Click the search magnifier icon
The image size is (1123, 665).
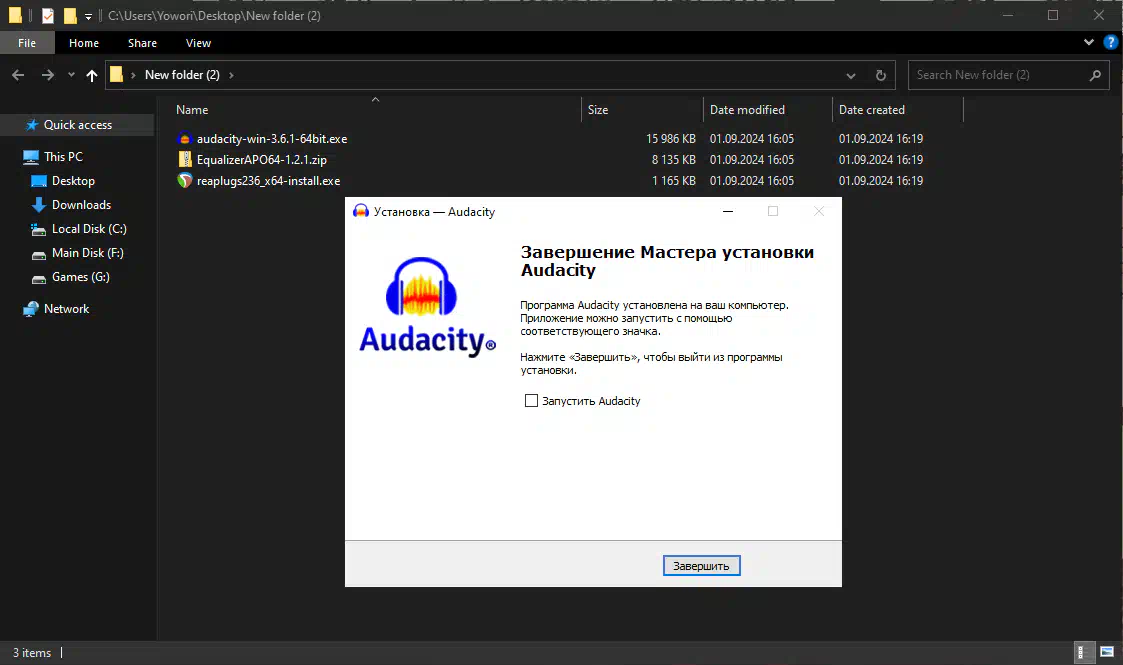[x=1095, y=75]
